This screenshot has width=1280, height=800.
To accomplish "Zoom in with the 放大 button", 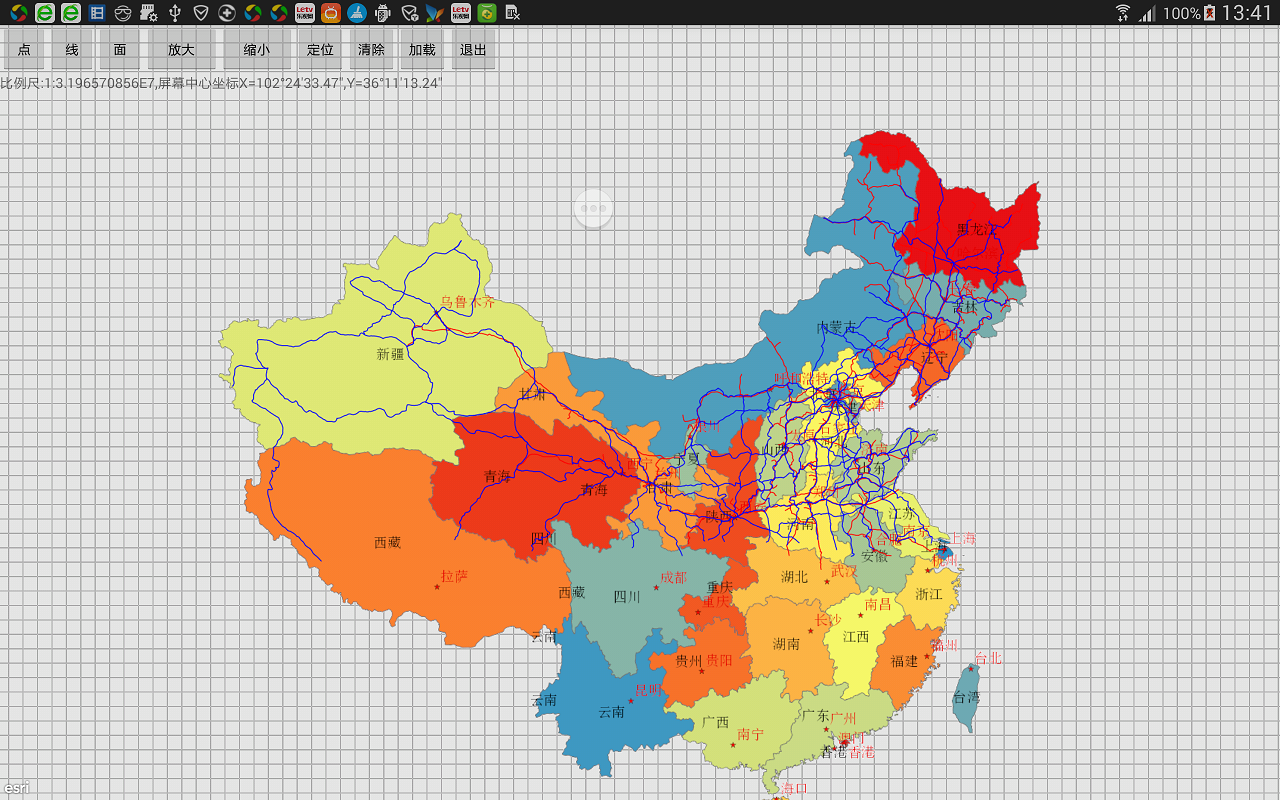I will click(x=181, y=49).
